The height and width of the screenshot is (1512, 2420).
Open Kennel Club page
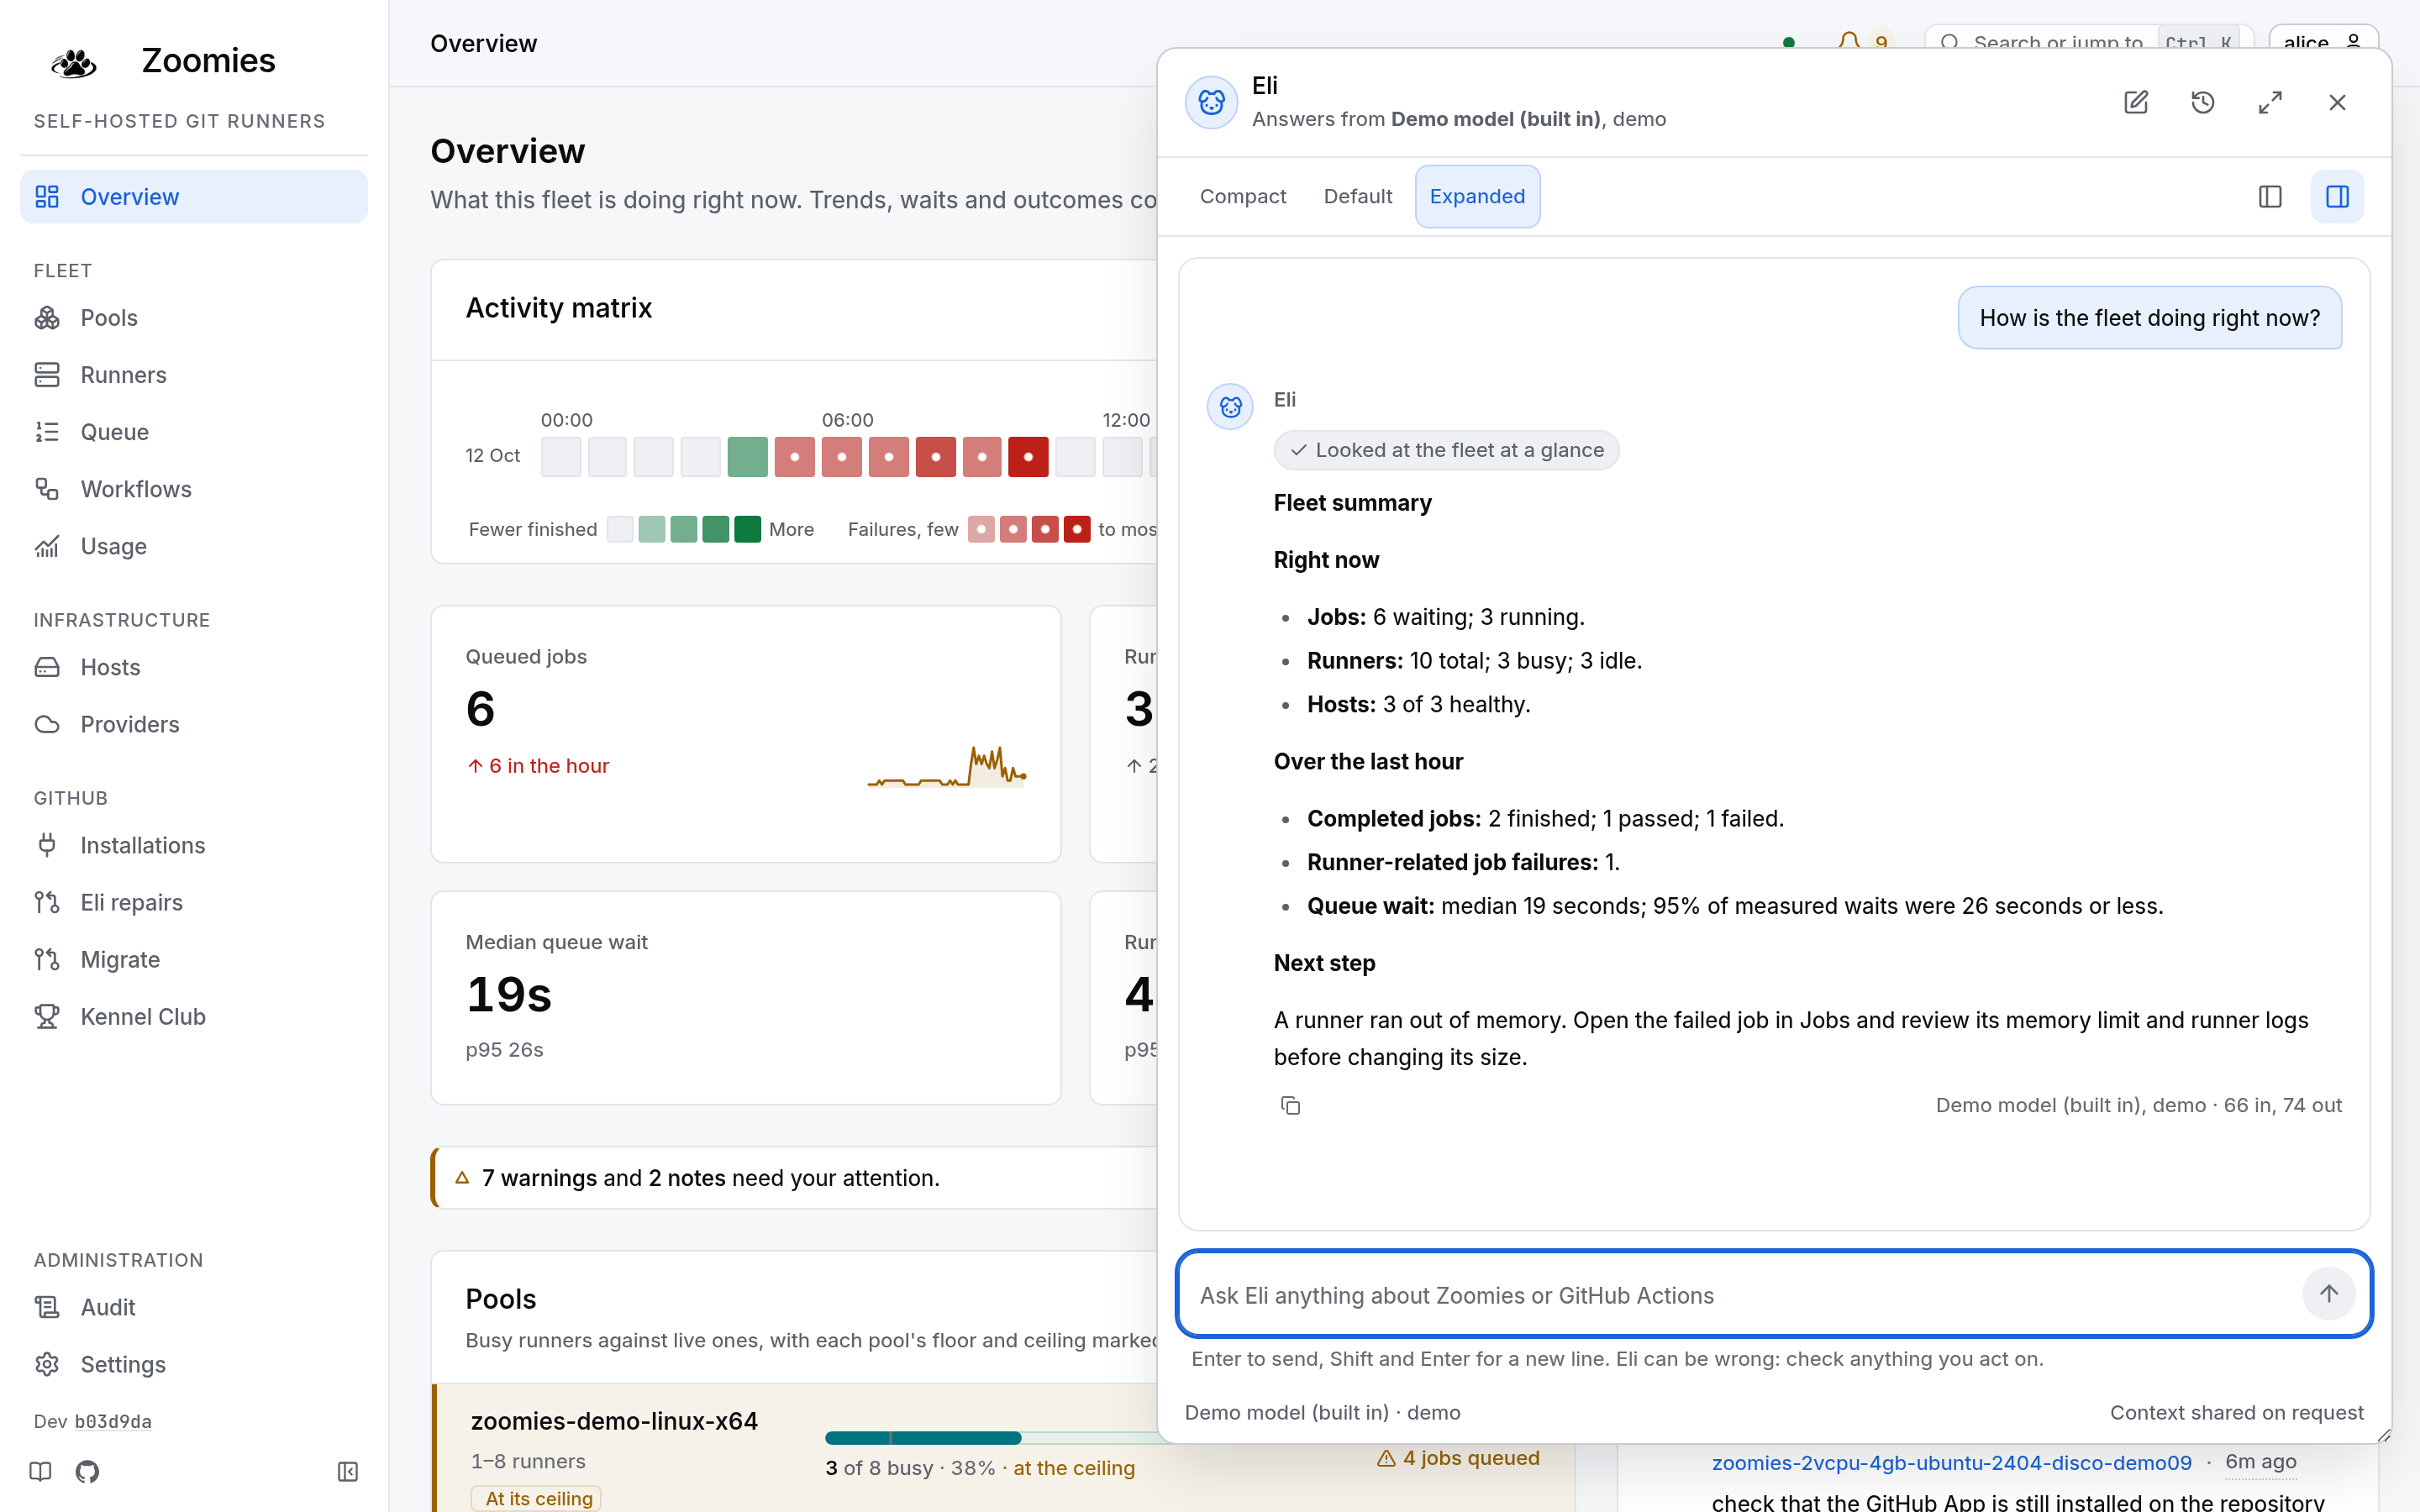tap(194, 1016)
